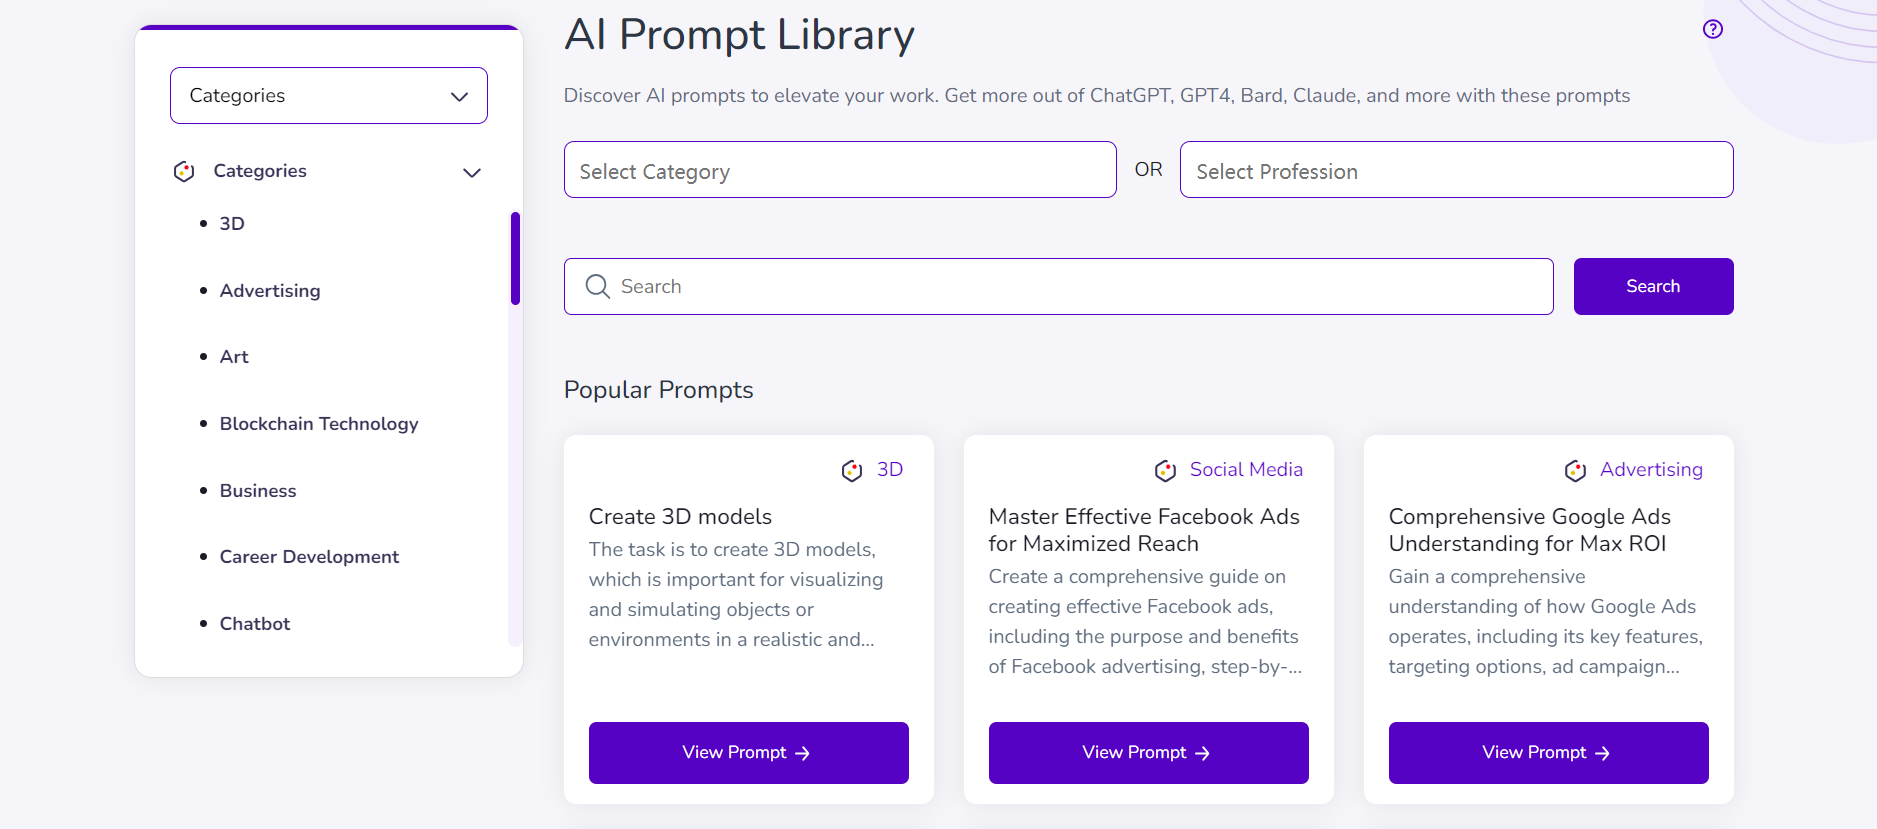
Task: Click the sidebar category list scrollbar
Action: 515,258
